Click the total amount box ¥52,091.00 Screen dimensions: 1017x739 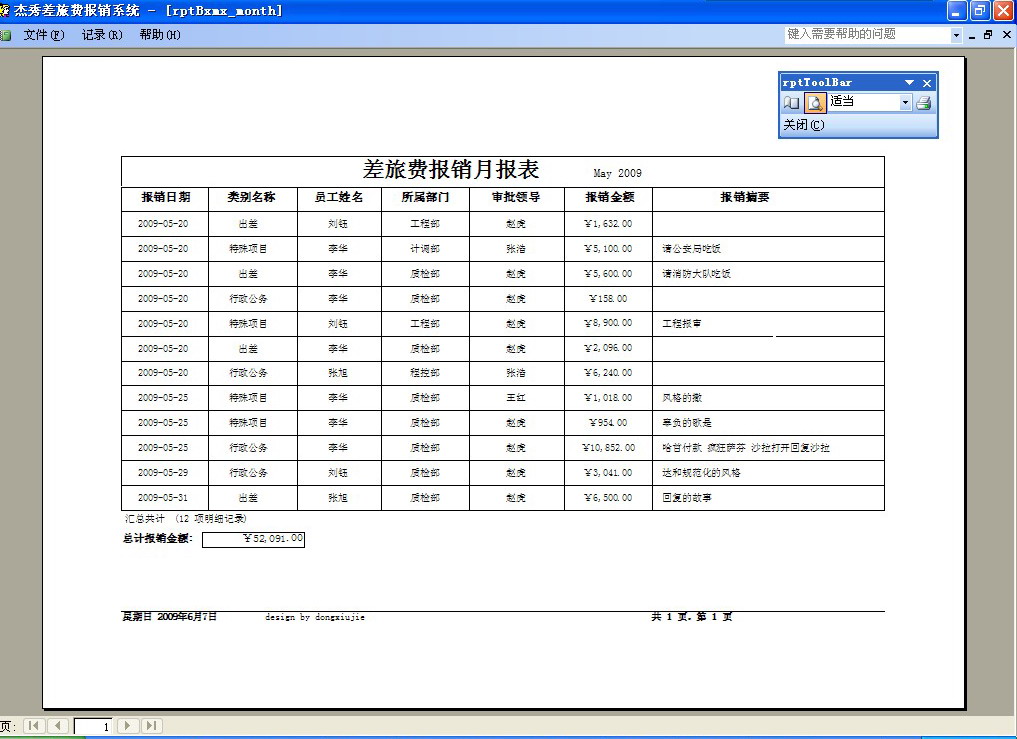(253, 539)
